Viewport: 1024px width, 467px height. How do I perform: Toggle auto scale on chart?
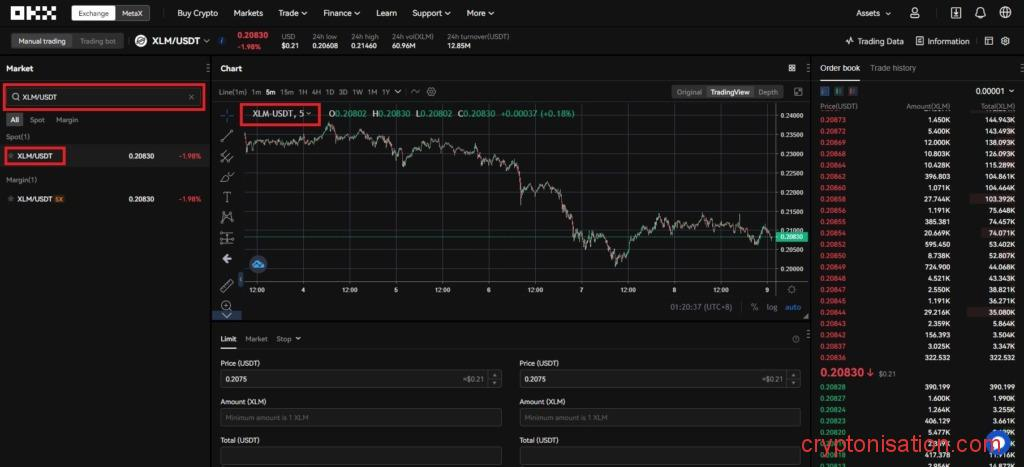[x=793, y=307]
